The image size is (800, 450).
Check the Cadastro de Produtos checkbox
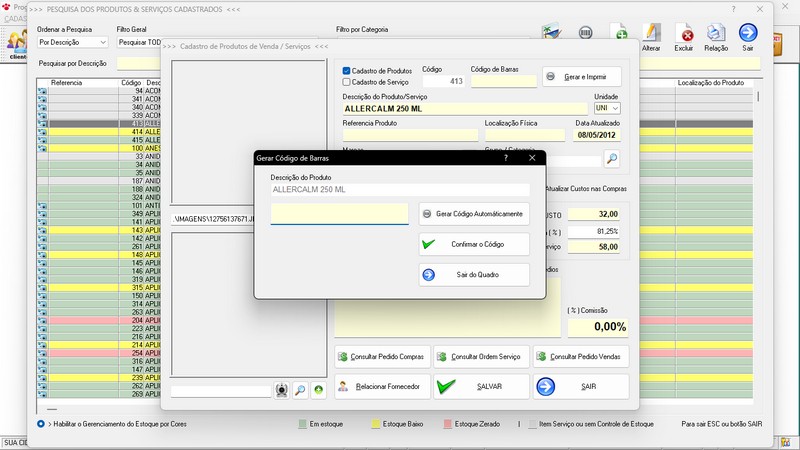(346, 71)
